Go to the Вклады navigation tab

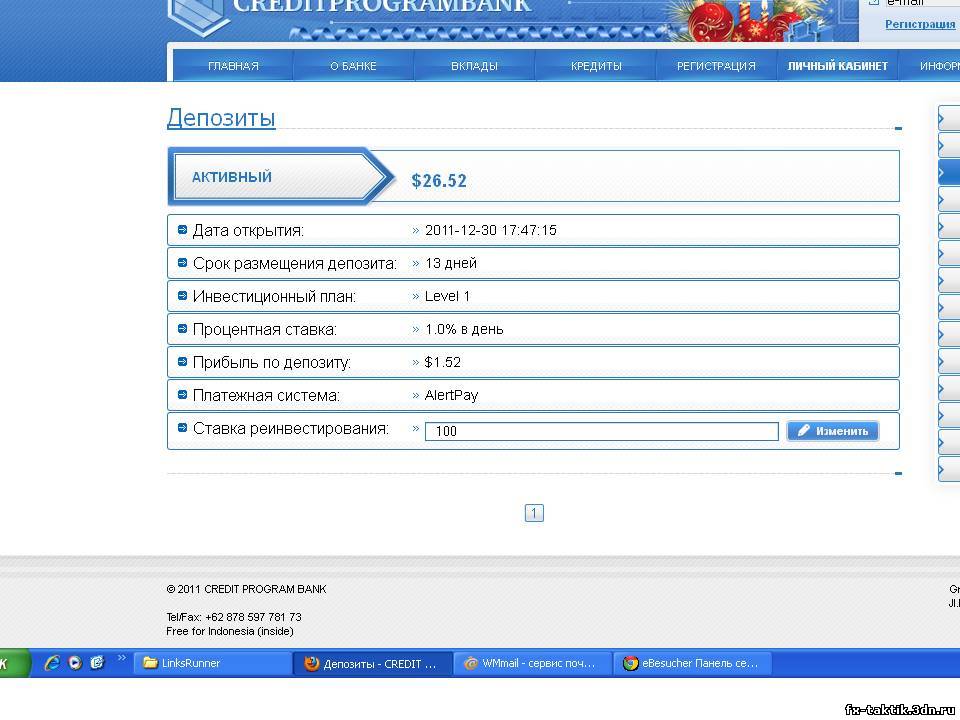tap(474, 66)
